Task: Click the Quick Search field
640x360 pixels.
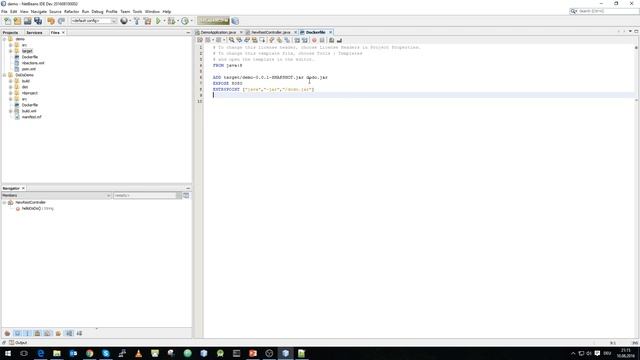Action: pyautogui.click(x=604, y=11)
